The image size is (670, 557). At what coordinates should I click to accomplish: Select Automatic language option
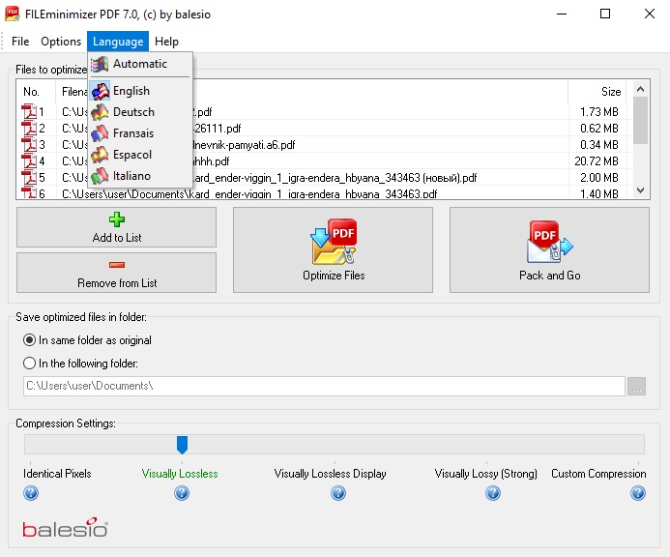click(139, 64)
